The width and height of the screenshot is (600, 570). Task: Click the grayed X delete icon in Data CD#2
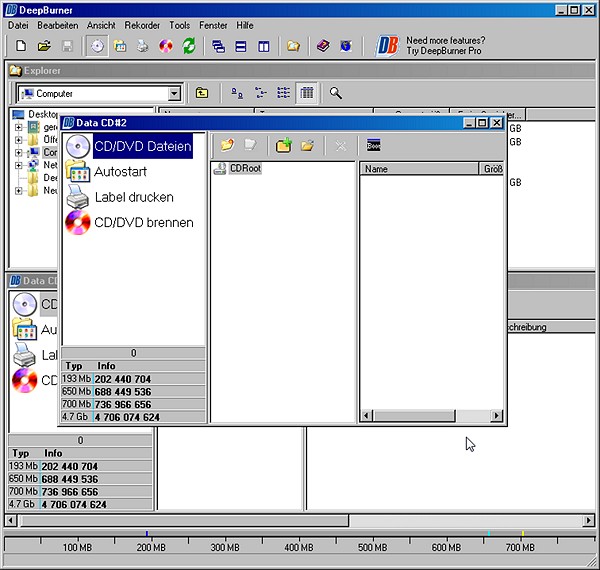point(341,145)
